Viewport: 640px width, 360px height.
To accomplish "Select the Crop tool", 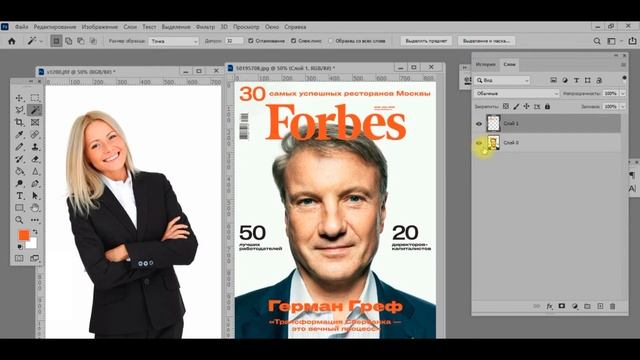I will [19, 122].
